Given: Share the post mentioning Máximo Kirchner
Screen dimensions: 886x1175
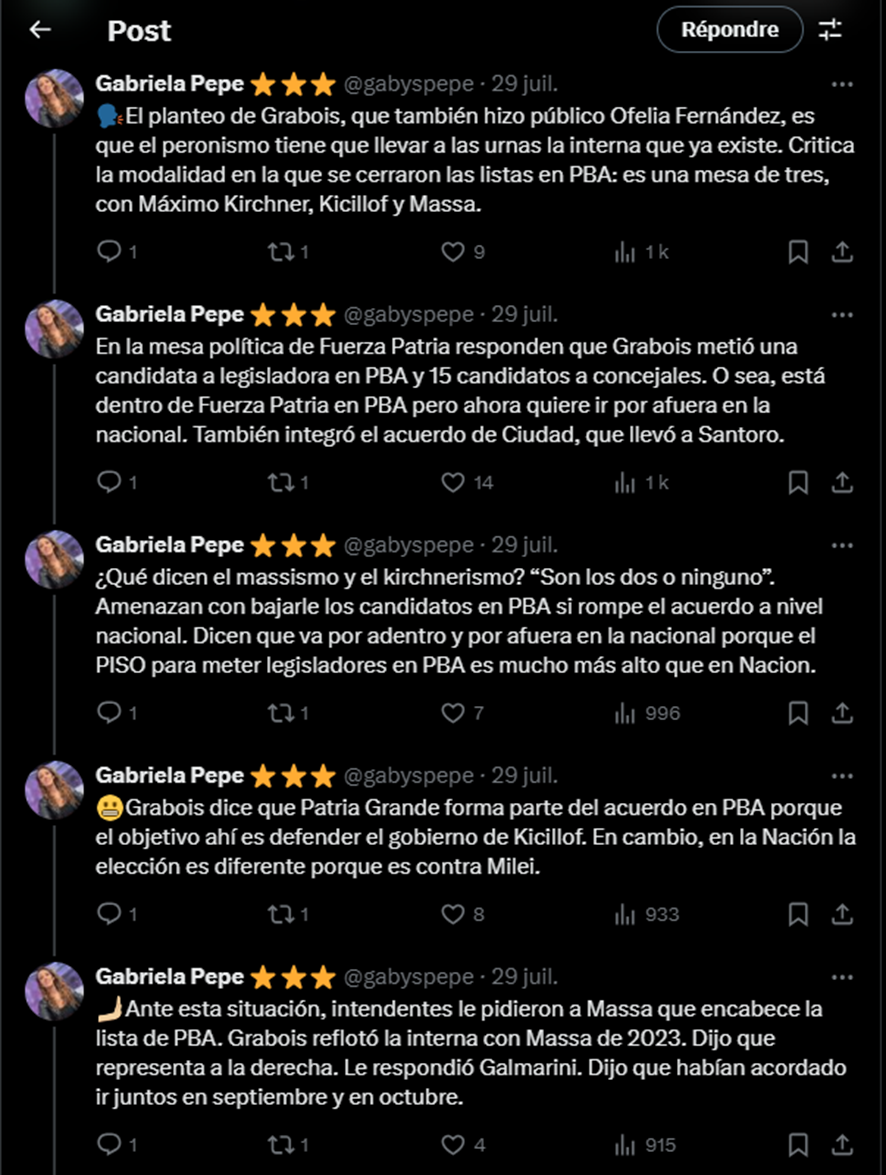Looking at the screenshot, I should [842, 252].
